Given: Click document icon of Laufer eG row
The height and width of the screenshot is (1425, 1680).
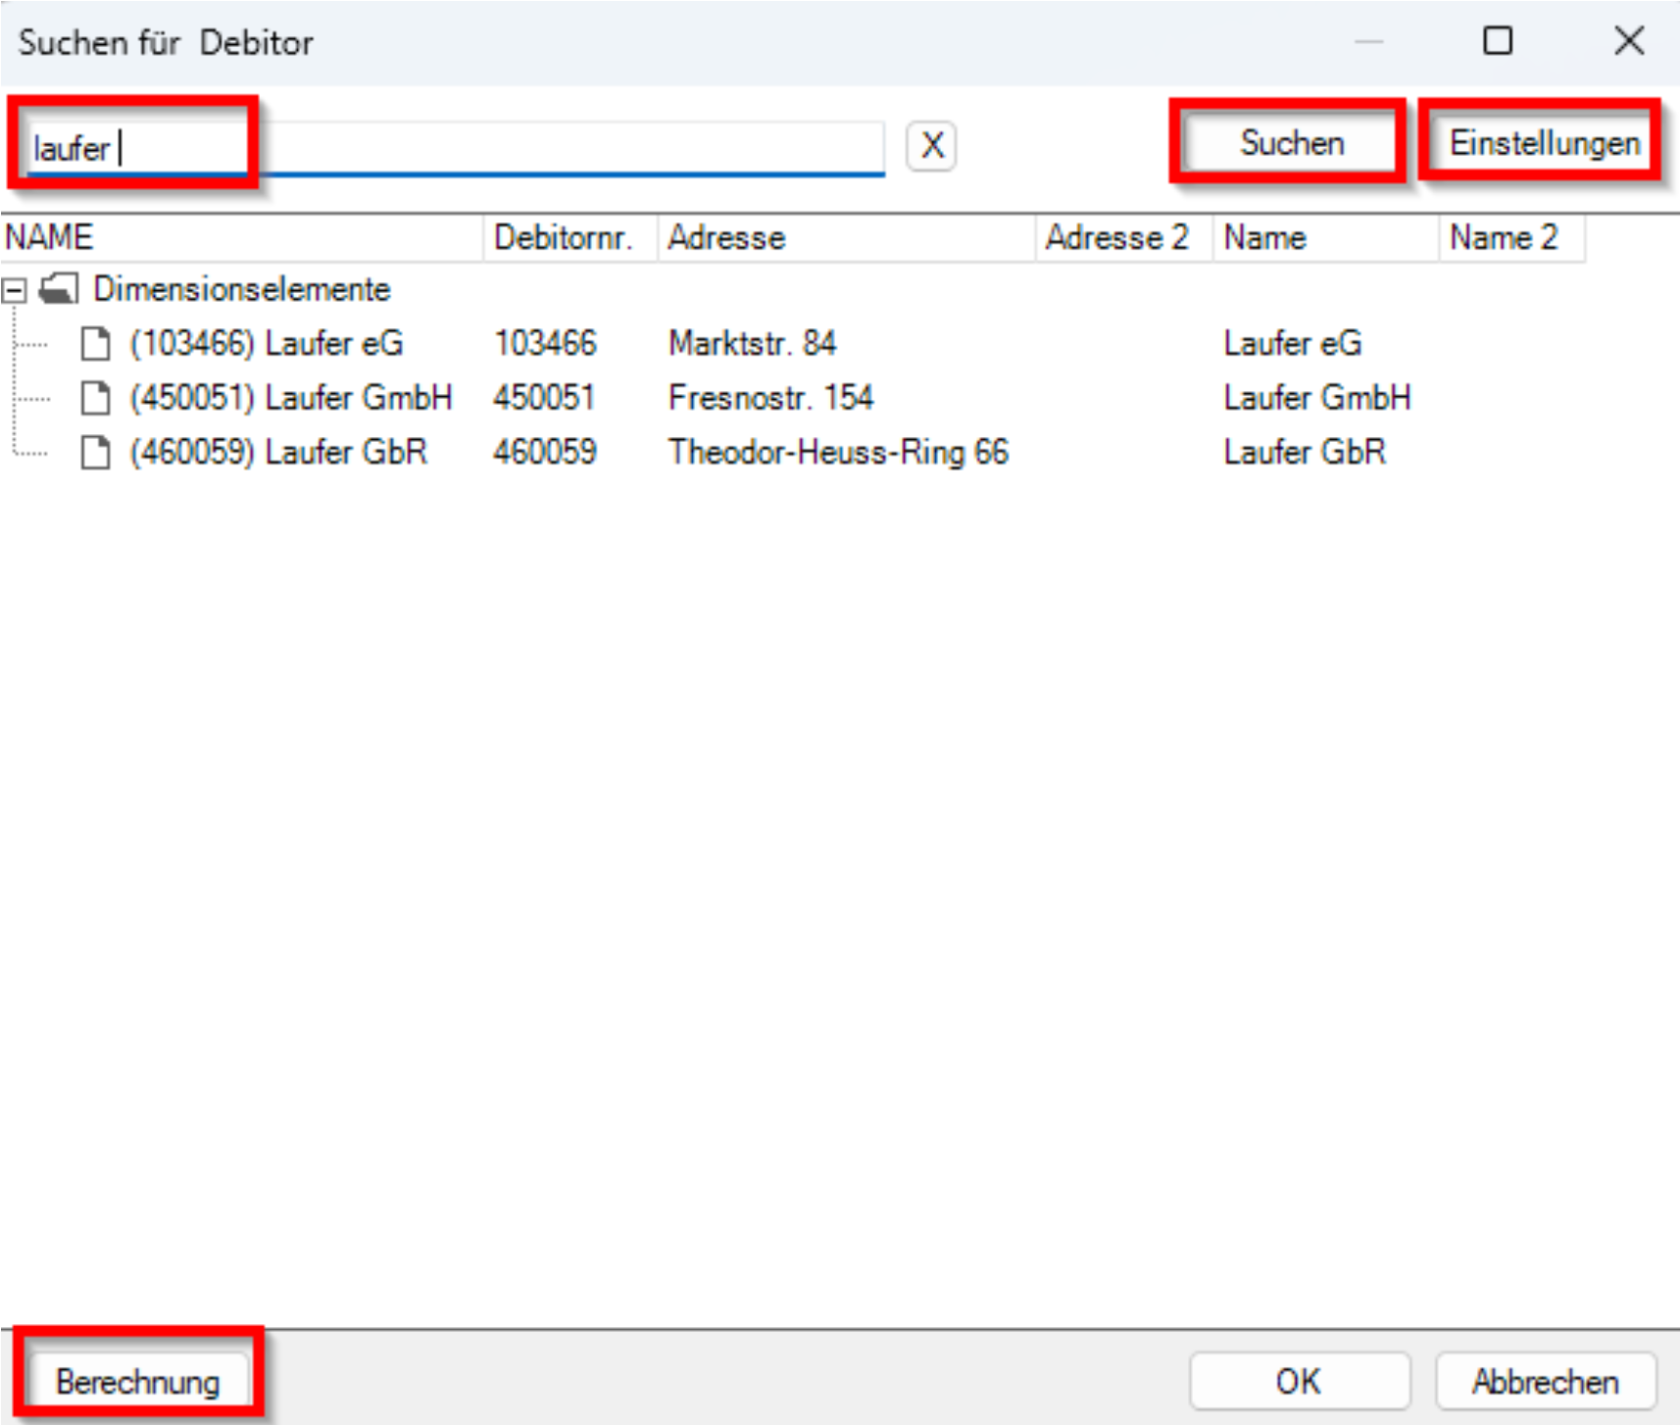Looking at the screenshot, I should (x=96, y=343).
